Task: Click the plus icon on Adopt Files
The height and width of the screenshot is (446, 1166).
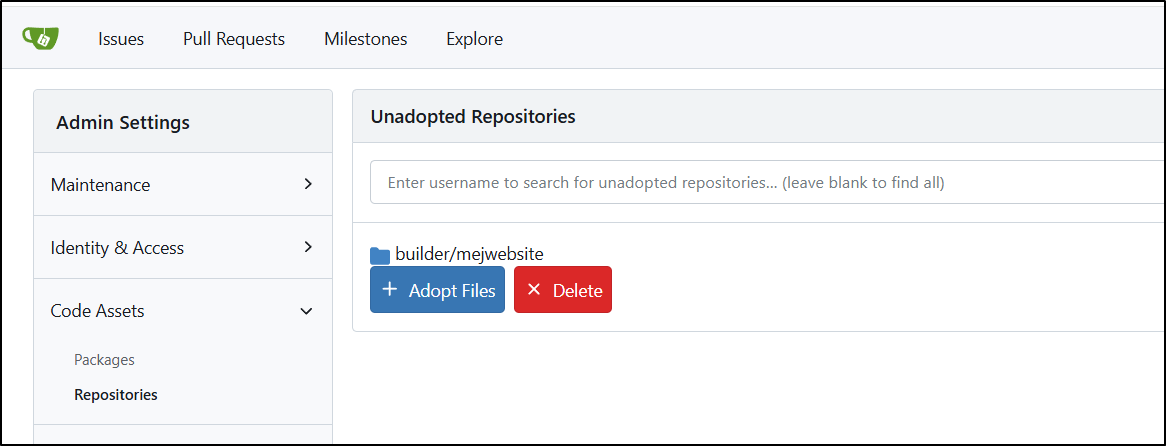Action: 389,289
